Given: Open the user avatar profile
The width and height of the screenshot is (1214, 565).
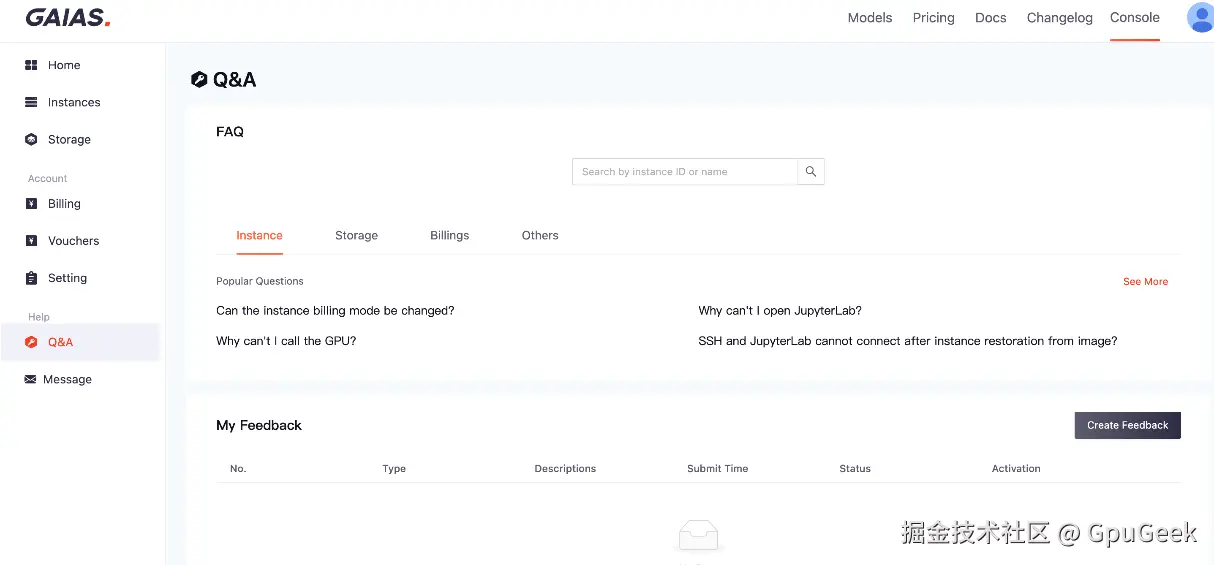Looking at the screenshot, I should pos(1200,18).
